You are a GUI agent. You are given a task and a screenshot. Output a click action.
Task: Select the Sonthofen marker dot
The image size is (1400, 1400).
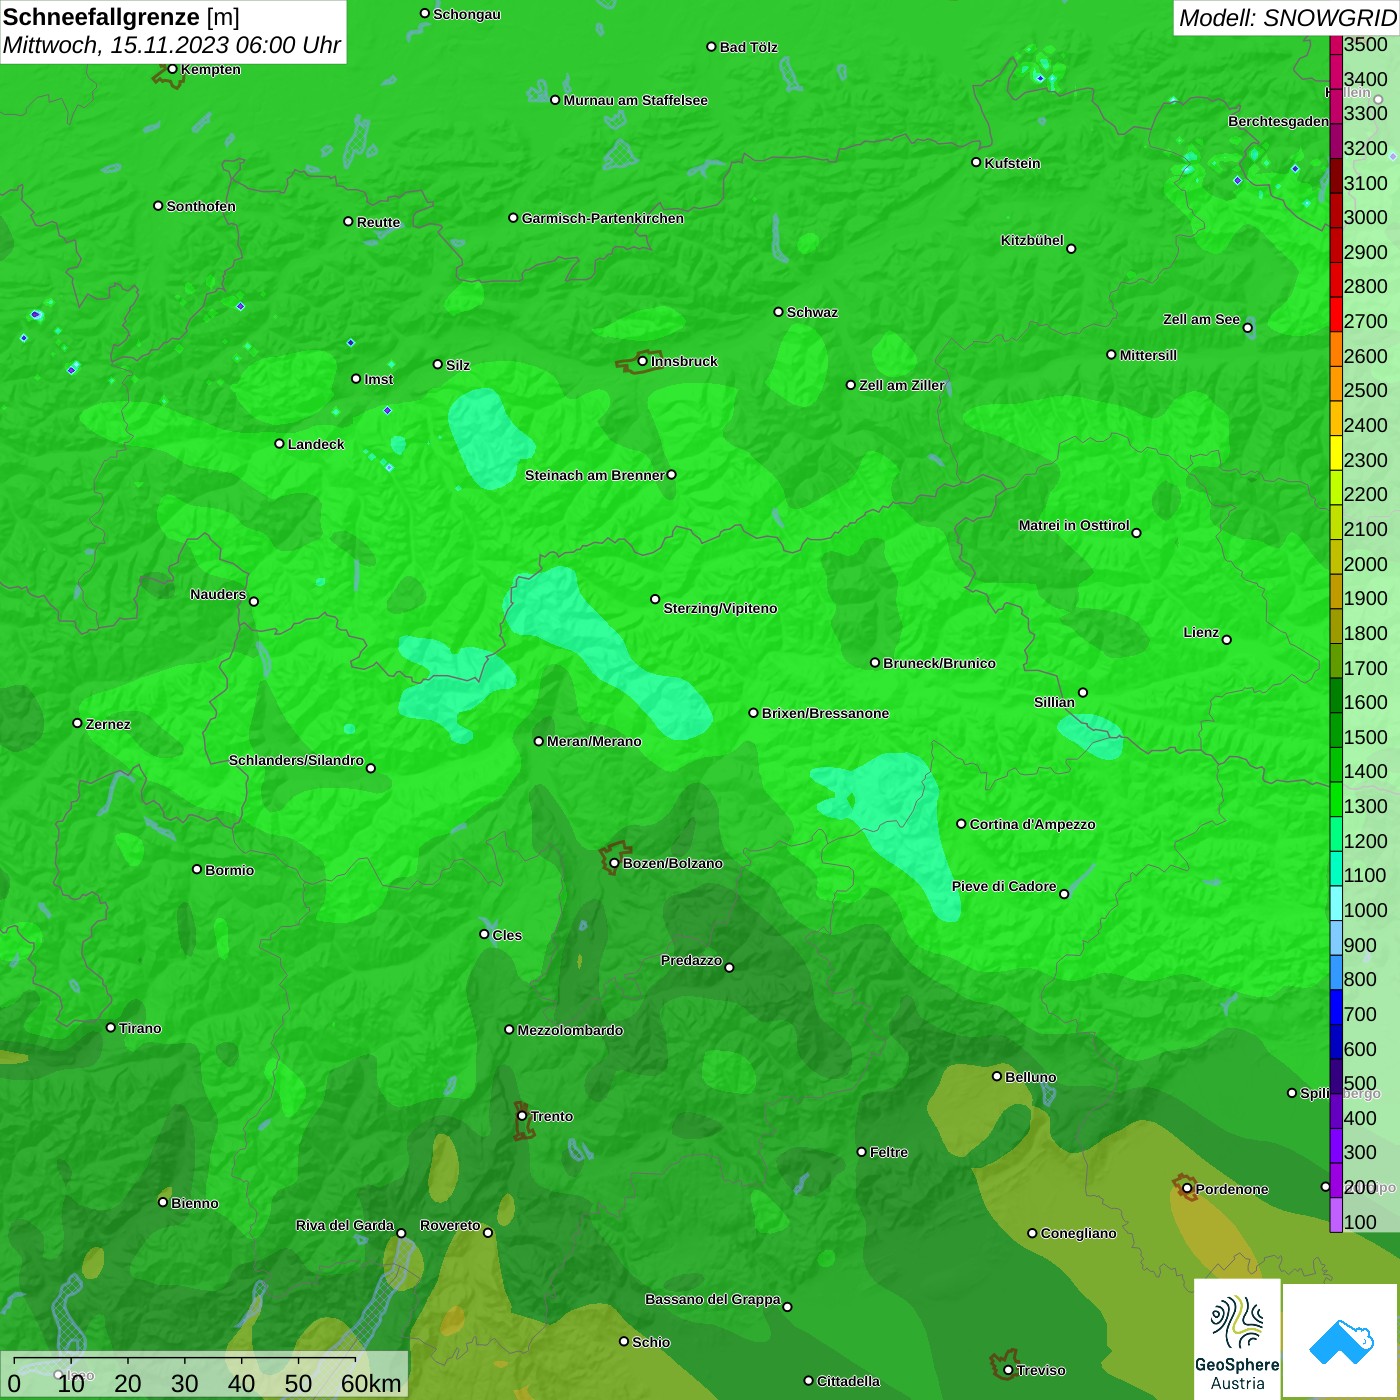(x=158, y=206)
